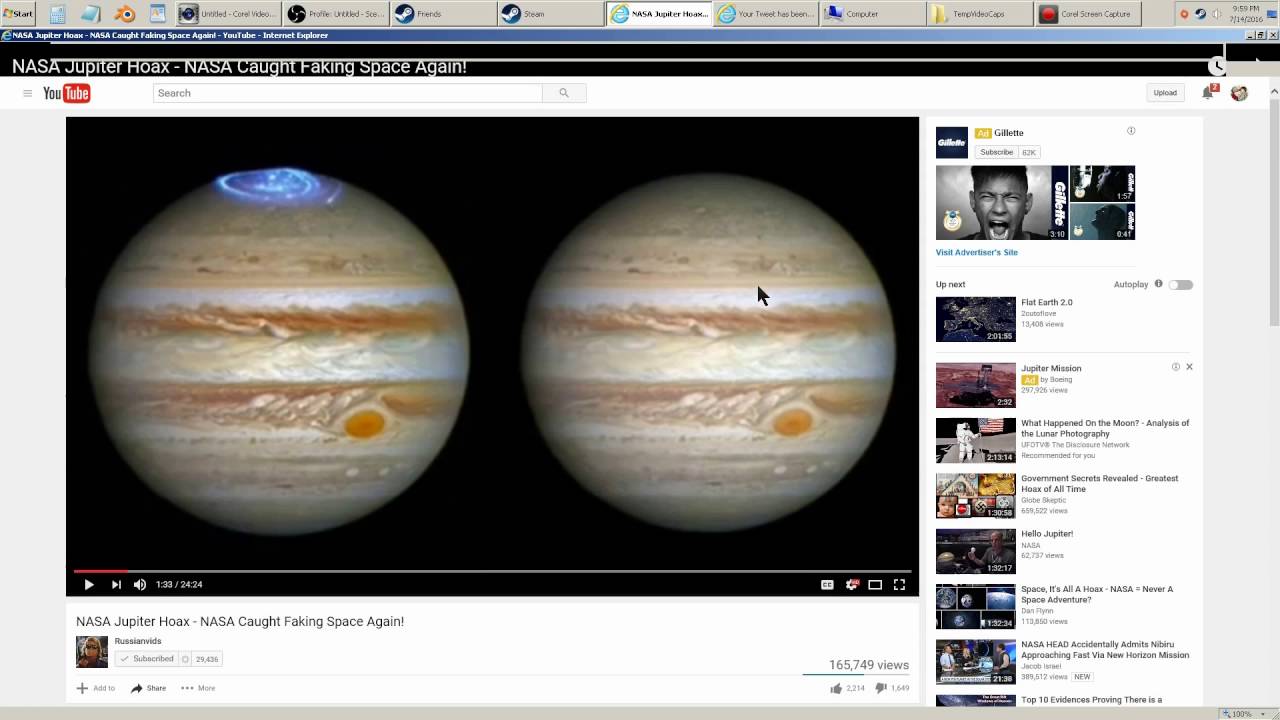This screenshot has width=1280, height=720.
Task: Switch to 'Your Tweet has been' taskbar tab
Action: [767, 14]
